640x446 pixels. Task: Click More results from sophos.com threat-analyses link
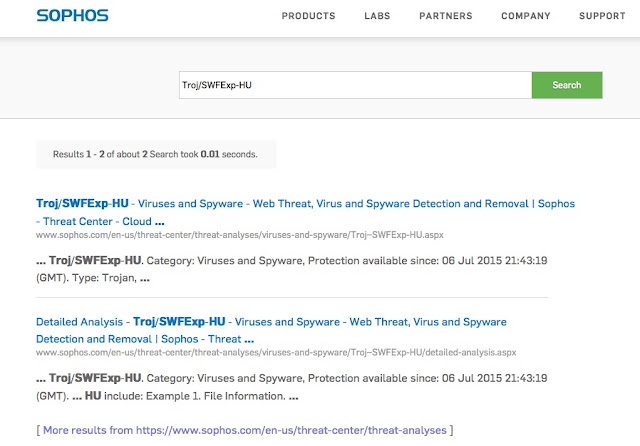tap(244, 430)
